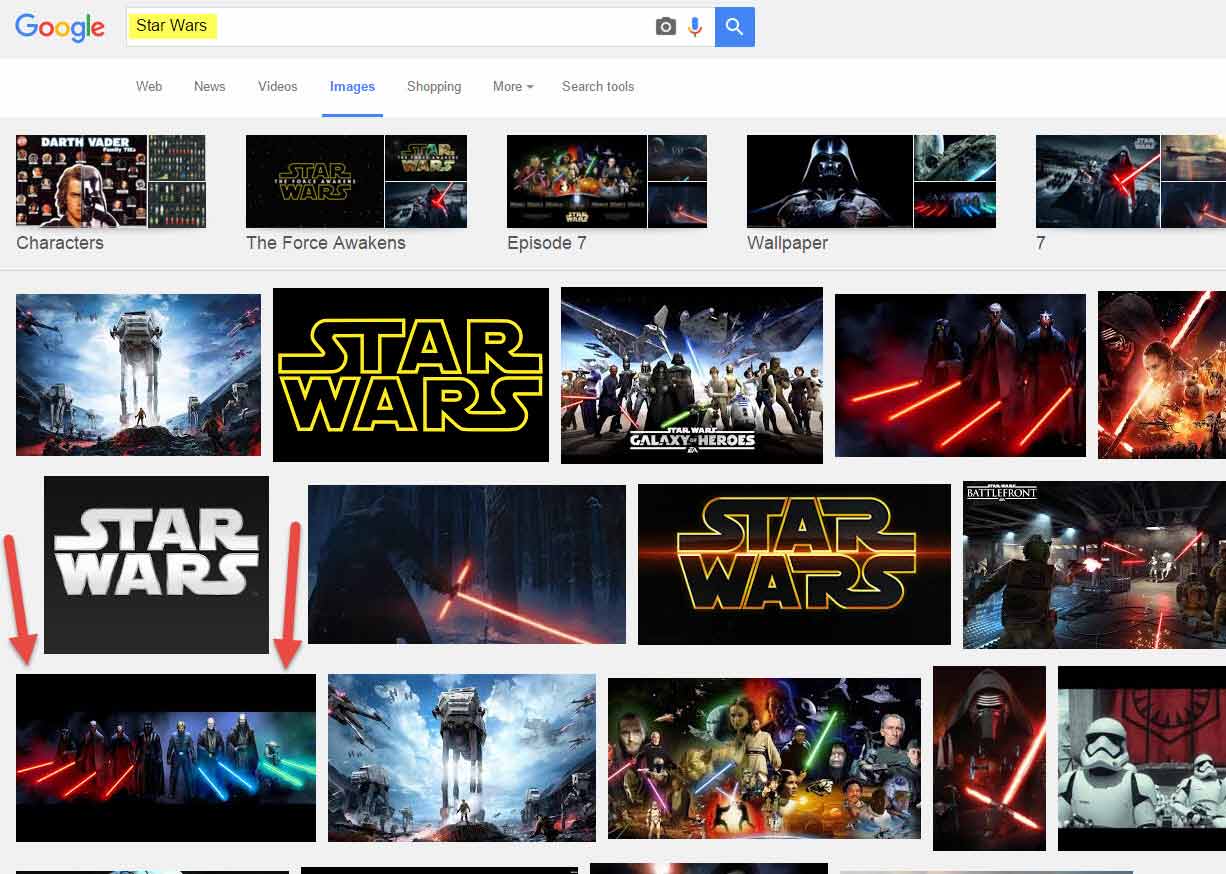This screenshot has width=1226, height=874.
Task: Open the Videos tab
Action: [277, 87]
